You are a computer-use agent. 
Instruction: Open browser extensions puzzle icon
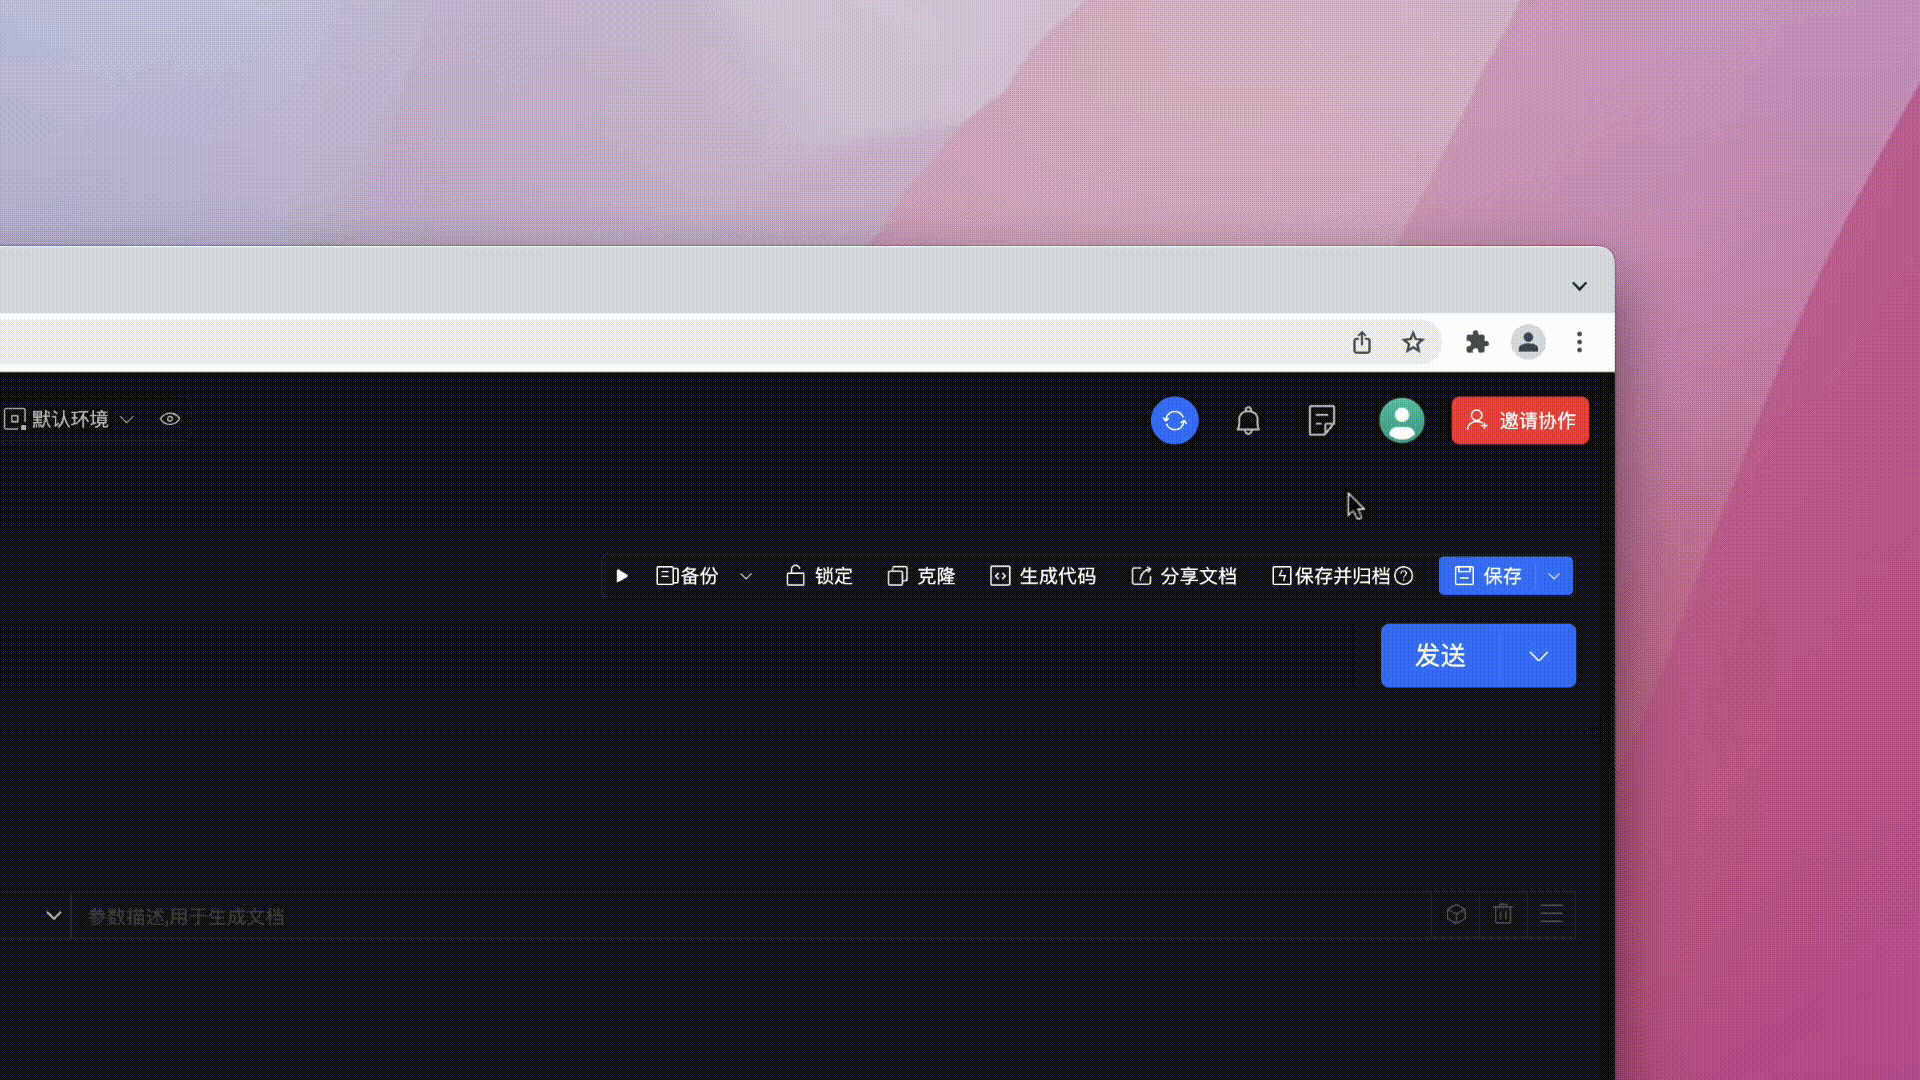(1476, 343)
